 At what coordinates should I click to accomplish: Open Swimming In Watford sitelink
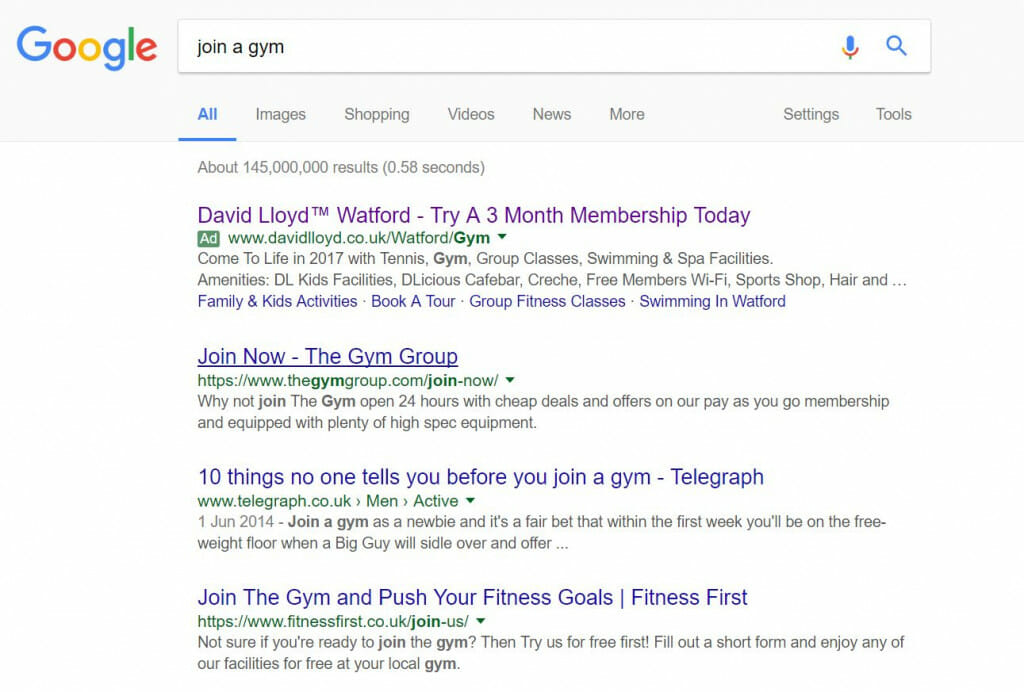coord(712,301)
